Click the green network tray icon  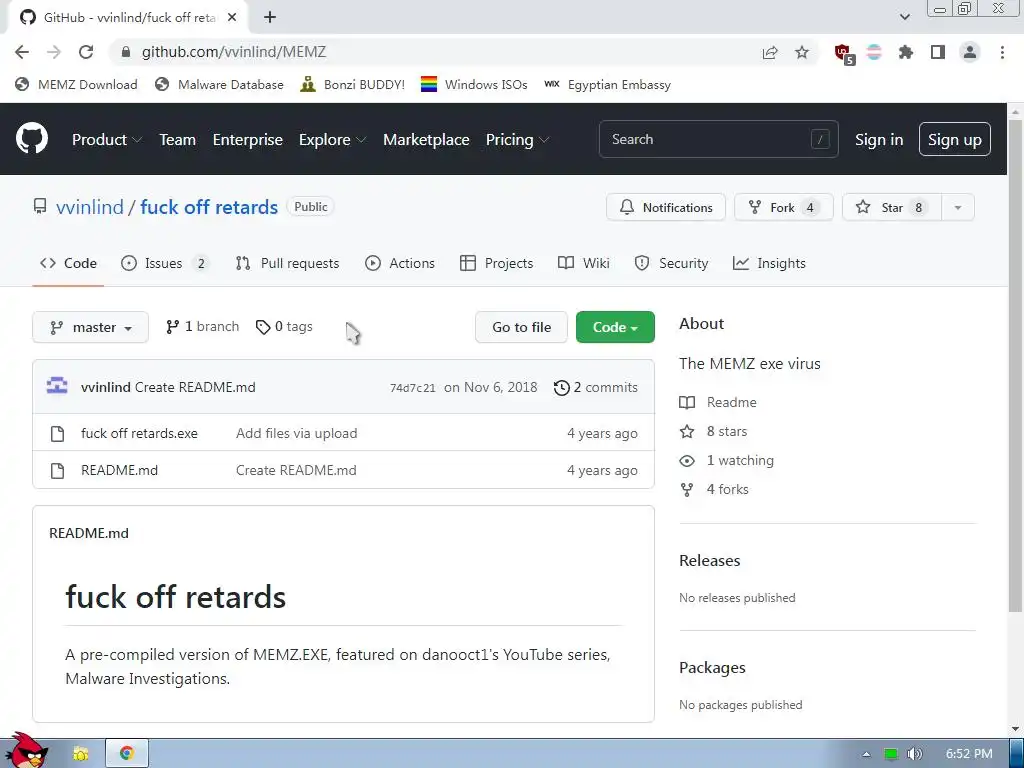(x=891, y=754)
